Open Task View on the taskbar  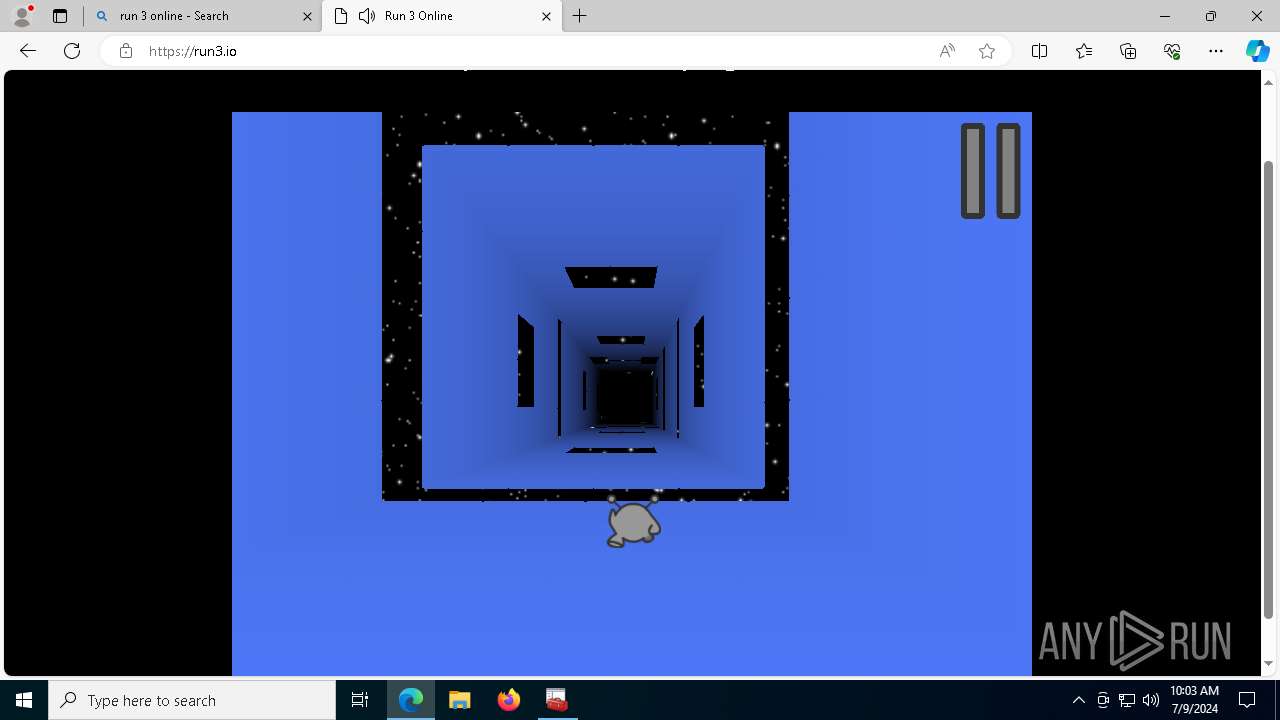coord(360,700)
